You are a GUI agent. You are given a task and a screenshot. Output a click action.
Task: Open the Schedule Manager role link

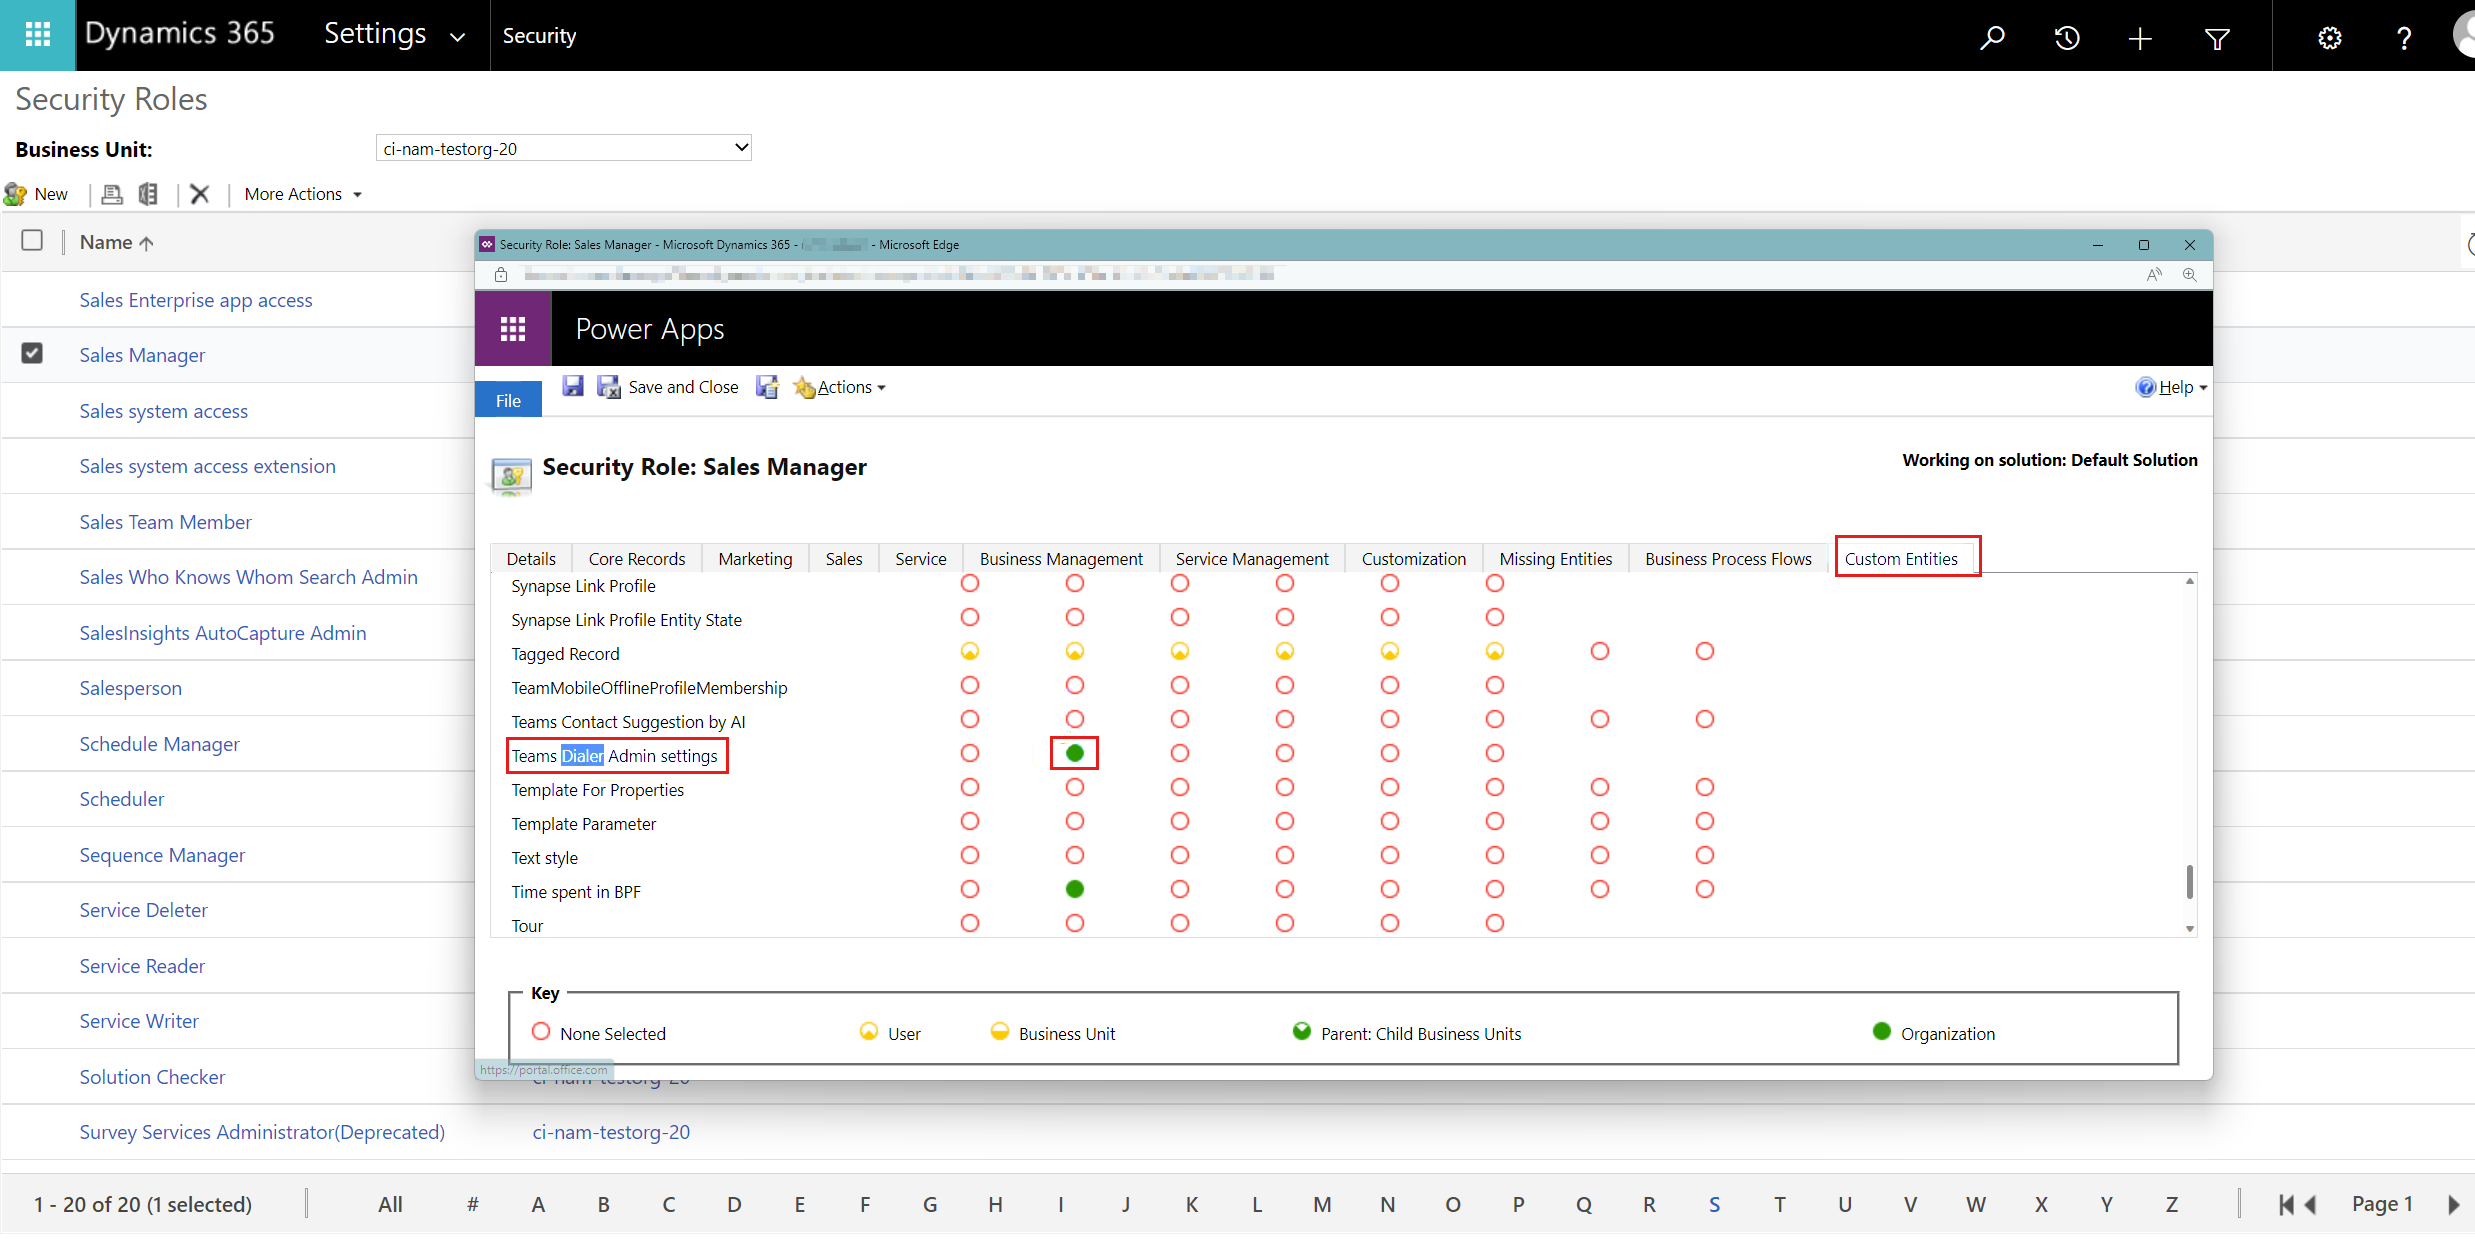pos(160,744)
